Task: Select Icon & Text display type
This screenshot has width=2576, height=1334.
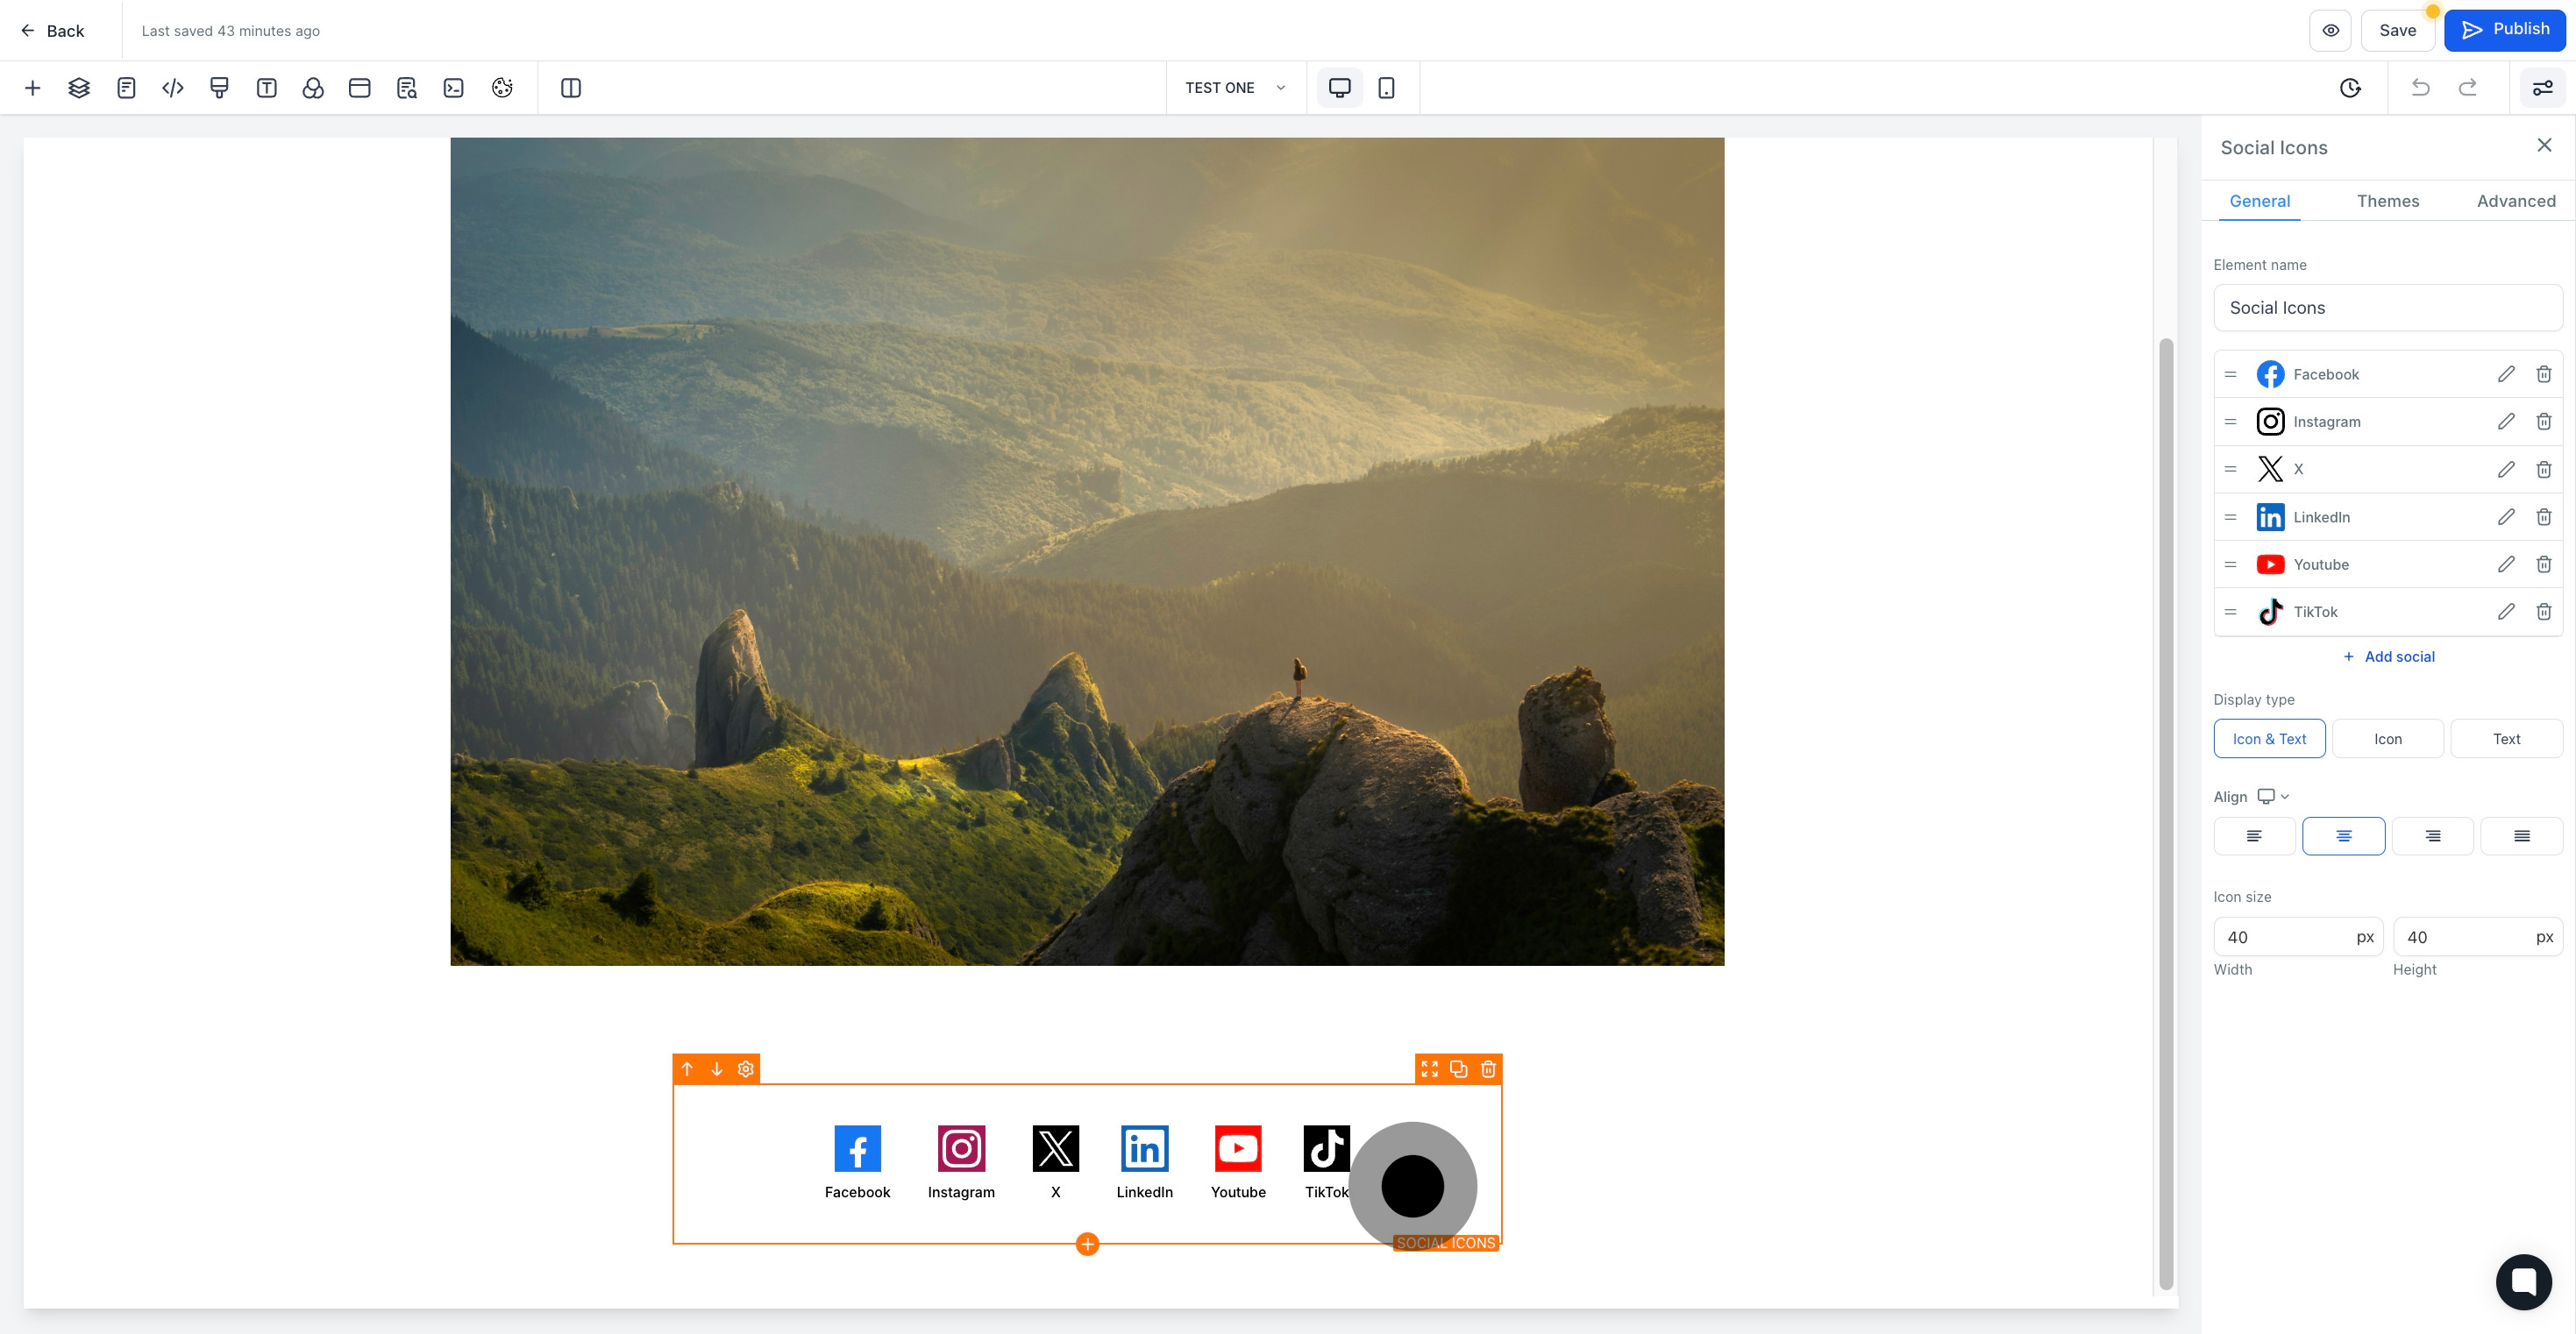Action: [x=2269, y=739]
